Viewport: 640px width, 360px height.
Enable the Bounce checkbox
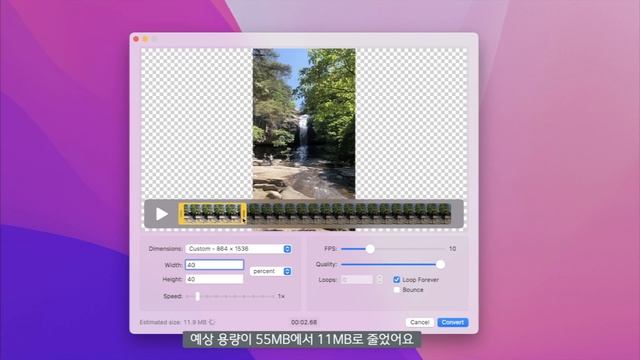point(396,290)
